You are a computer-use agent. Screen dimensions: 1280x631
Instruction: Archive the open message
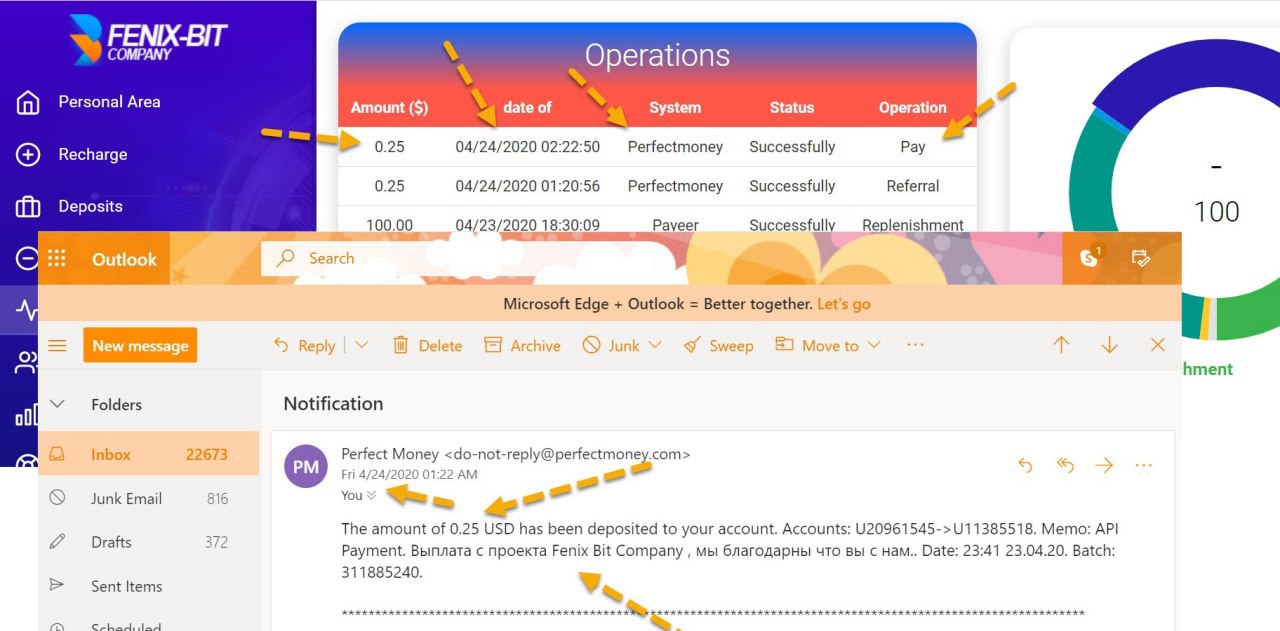[x=522, y=345]
